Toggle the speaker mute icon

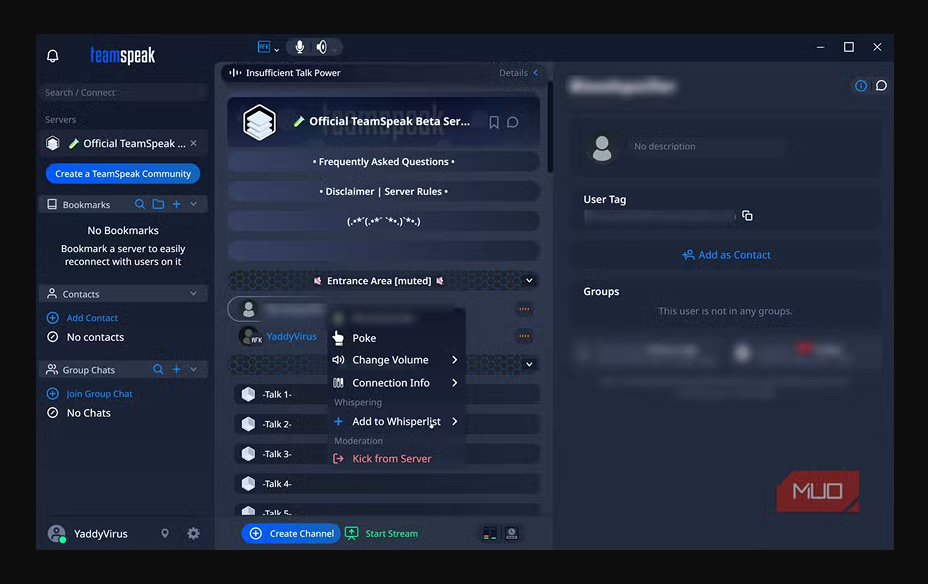click(x=321, y=47)
